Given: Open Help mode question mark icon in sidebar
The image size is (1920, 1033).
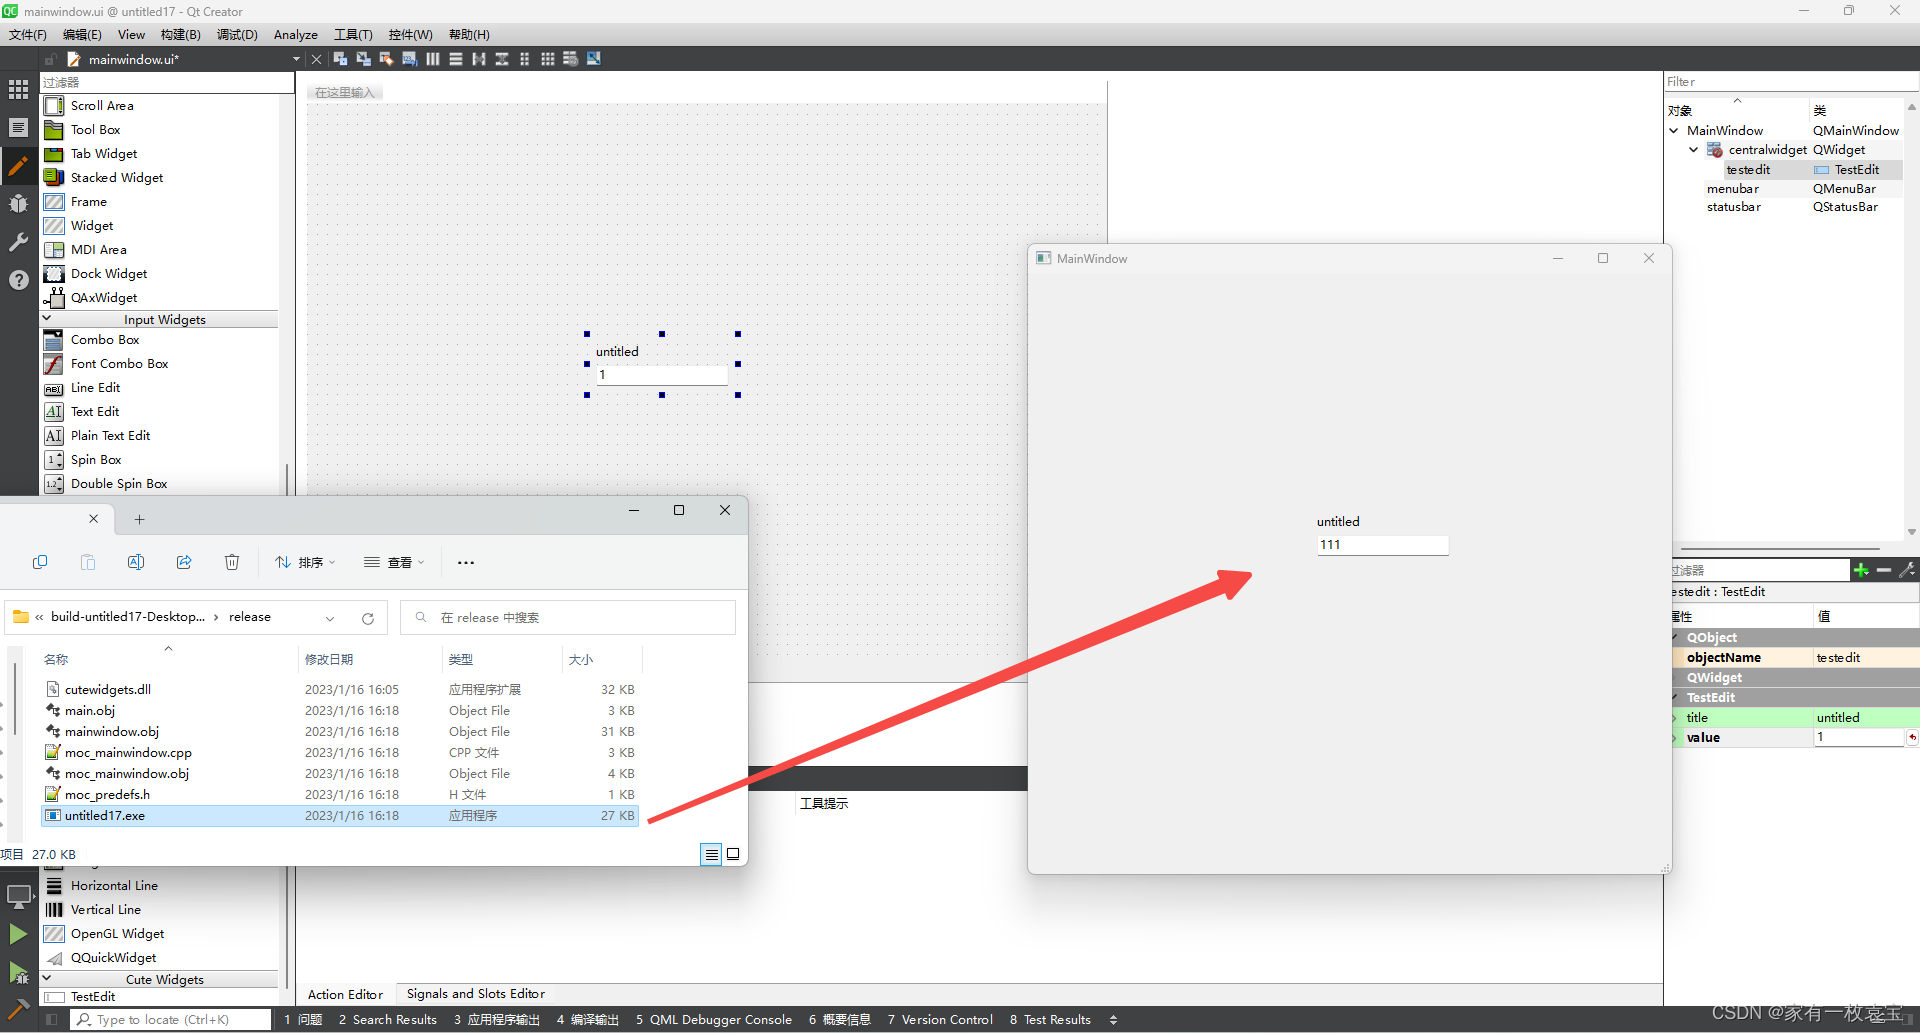Looking at the screenshot, I should tap(18, 279).
